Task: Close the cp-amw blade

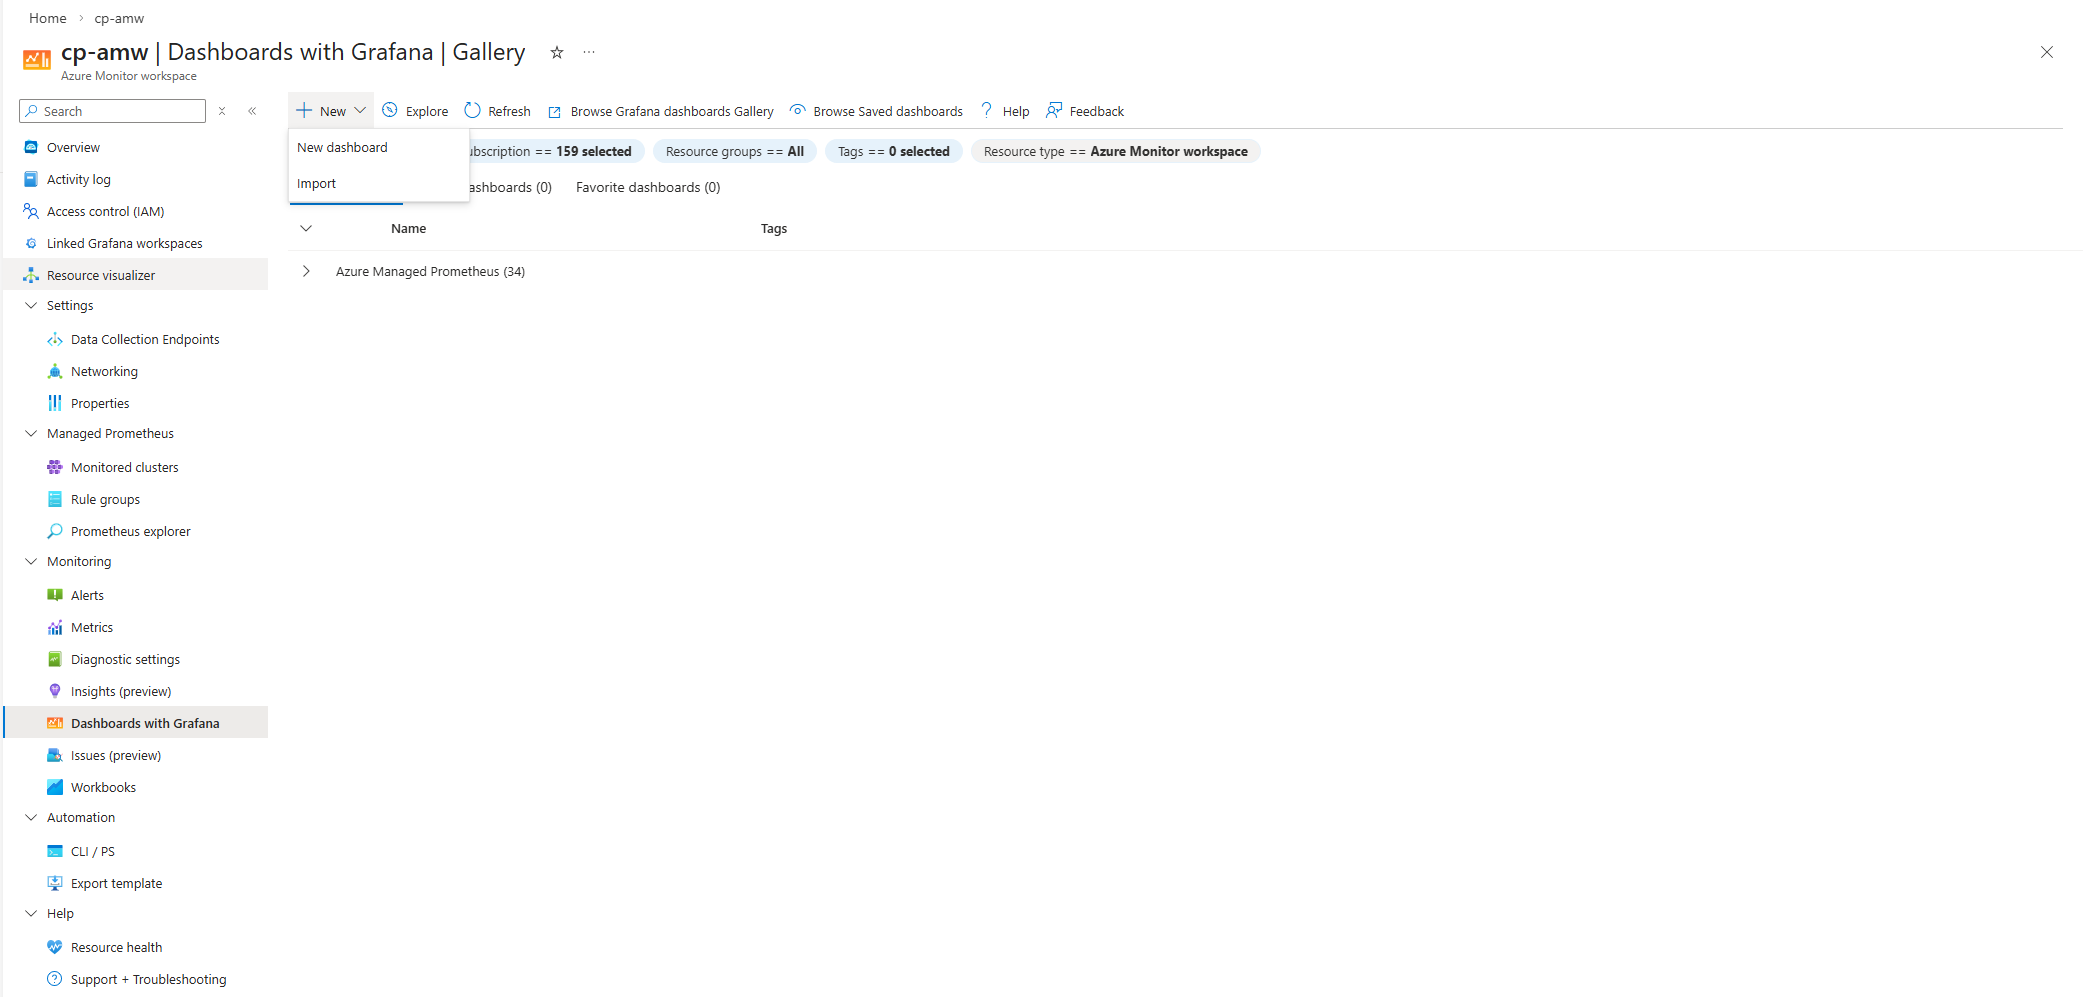Action: pyautogui.click(x=2047, y=52)
